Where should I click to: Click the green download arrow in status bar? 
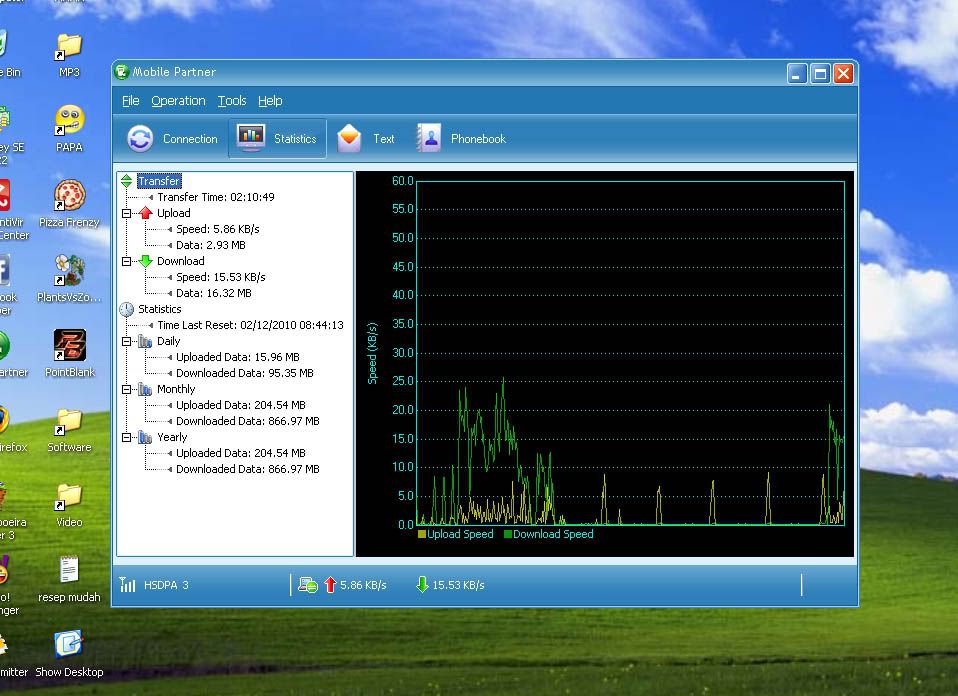coord(422,585)
